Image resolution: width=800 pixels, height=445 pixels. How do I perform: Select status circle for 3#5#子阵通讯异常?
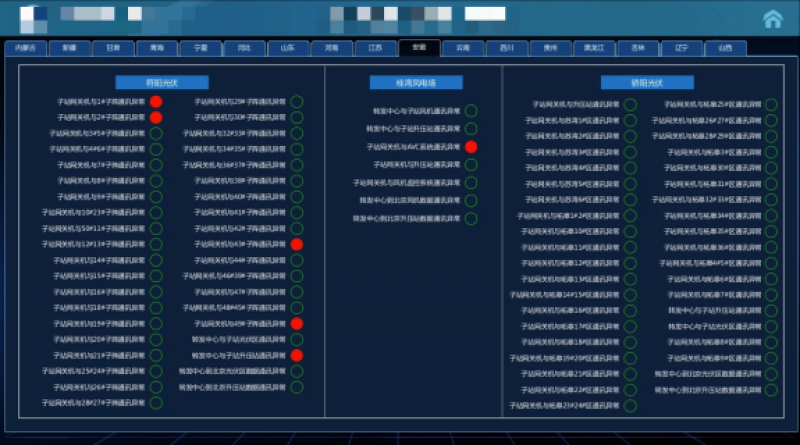(x=156, y=133)
